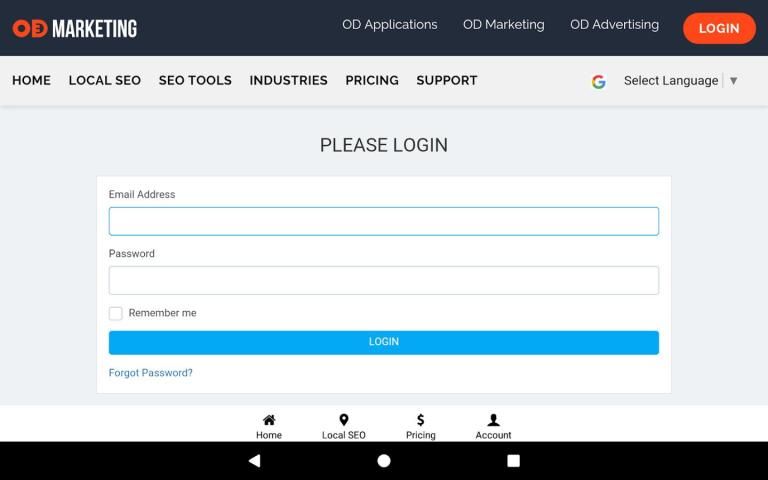768x480 pixels.
Task: Open Local SEO map pin icon
Action: click(343, 421)
